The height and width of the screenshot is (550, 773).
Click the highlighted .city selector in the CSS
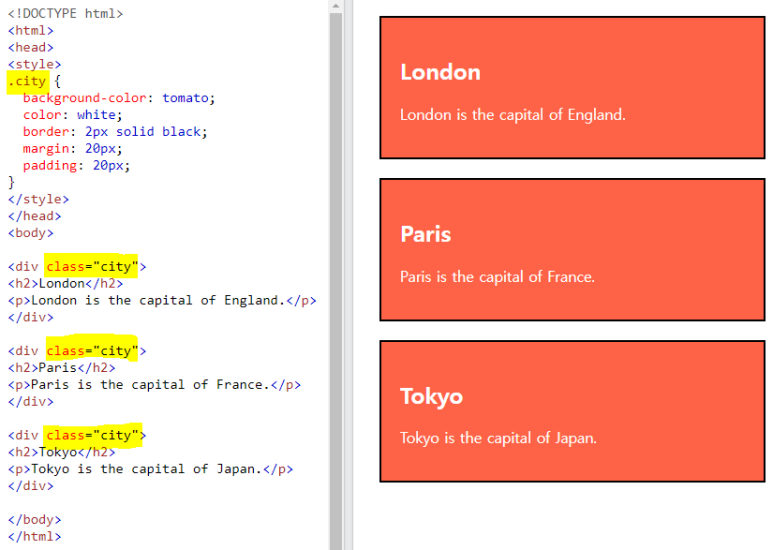click(x=28, y=81)
